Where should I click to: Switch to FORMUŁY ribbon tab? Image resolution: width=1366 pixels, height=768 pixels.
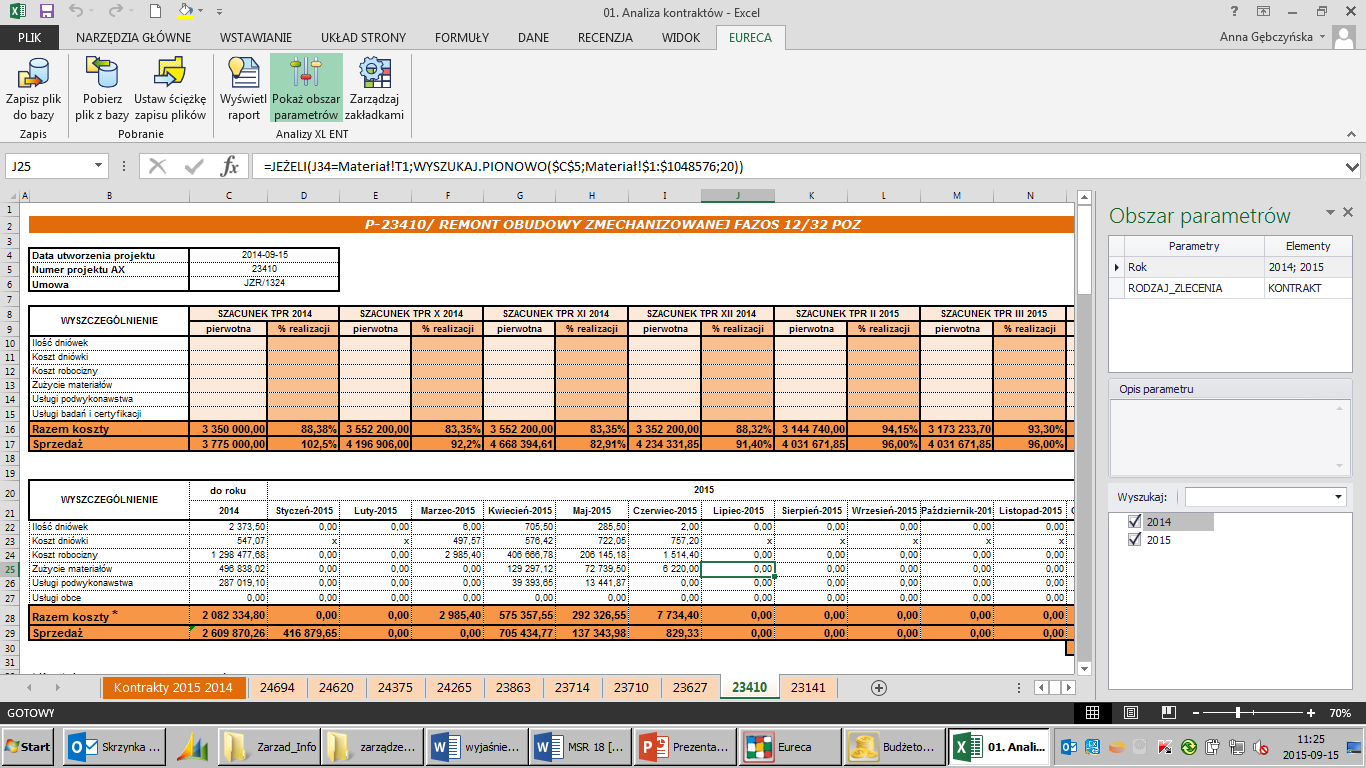tap(462, 37)
